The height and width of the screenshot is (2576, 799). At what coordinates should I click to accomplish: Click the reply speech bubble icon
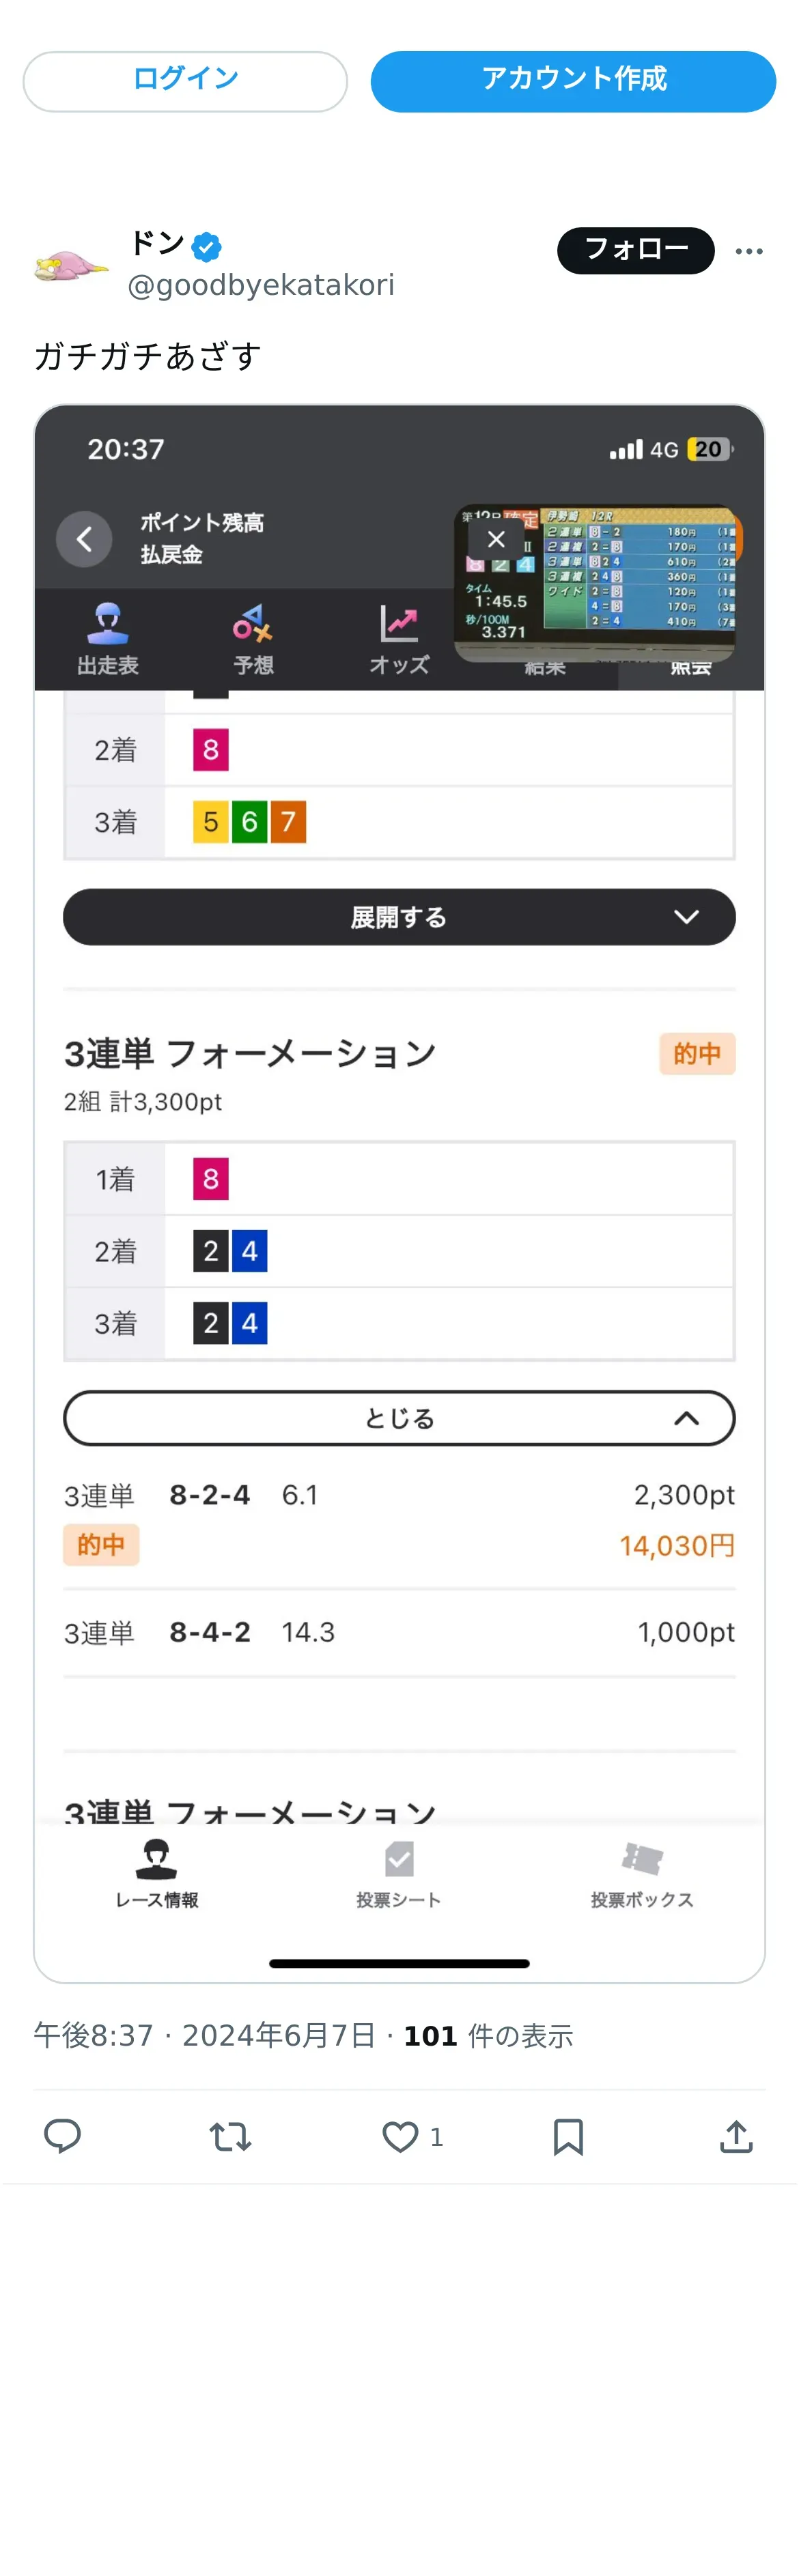tap(62, 2135)
